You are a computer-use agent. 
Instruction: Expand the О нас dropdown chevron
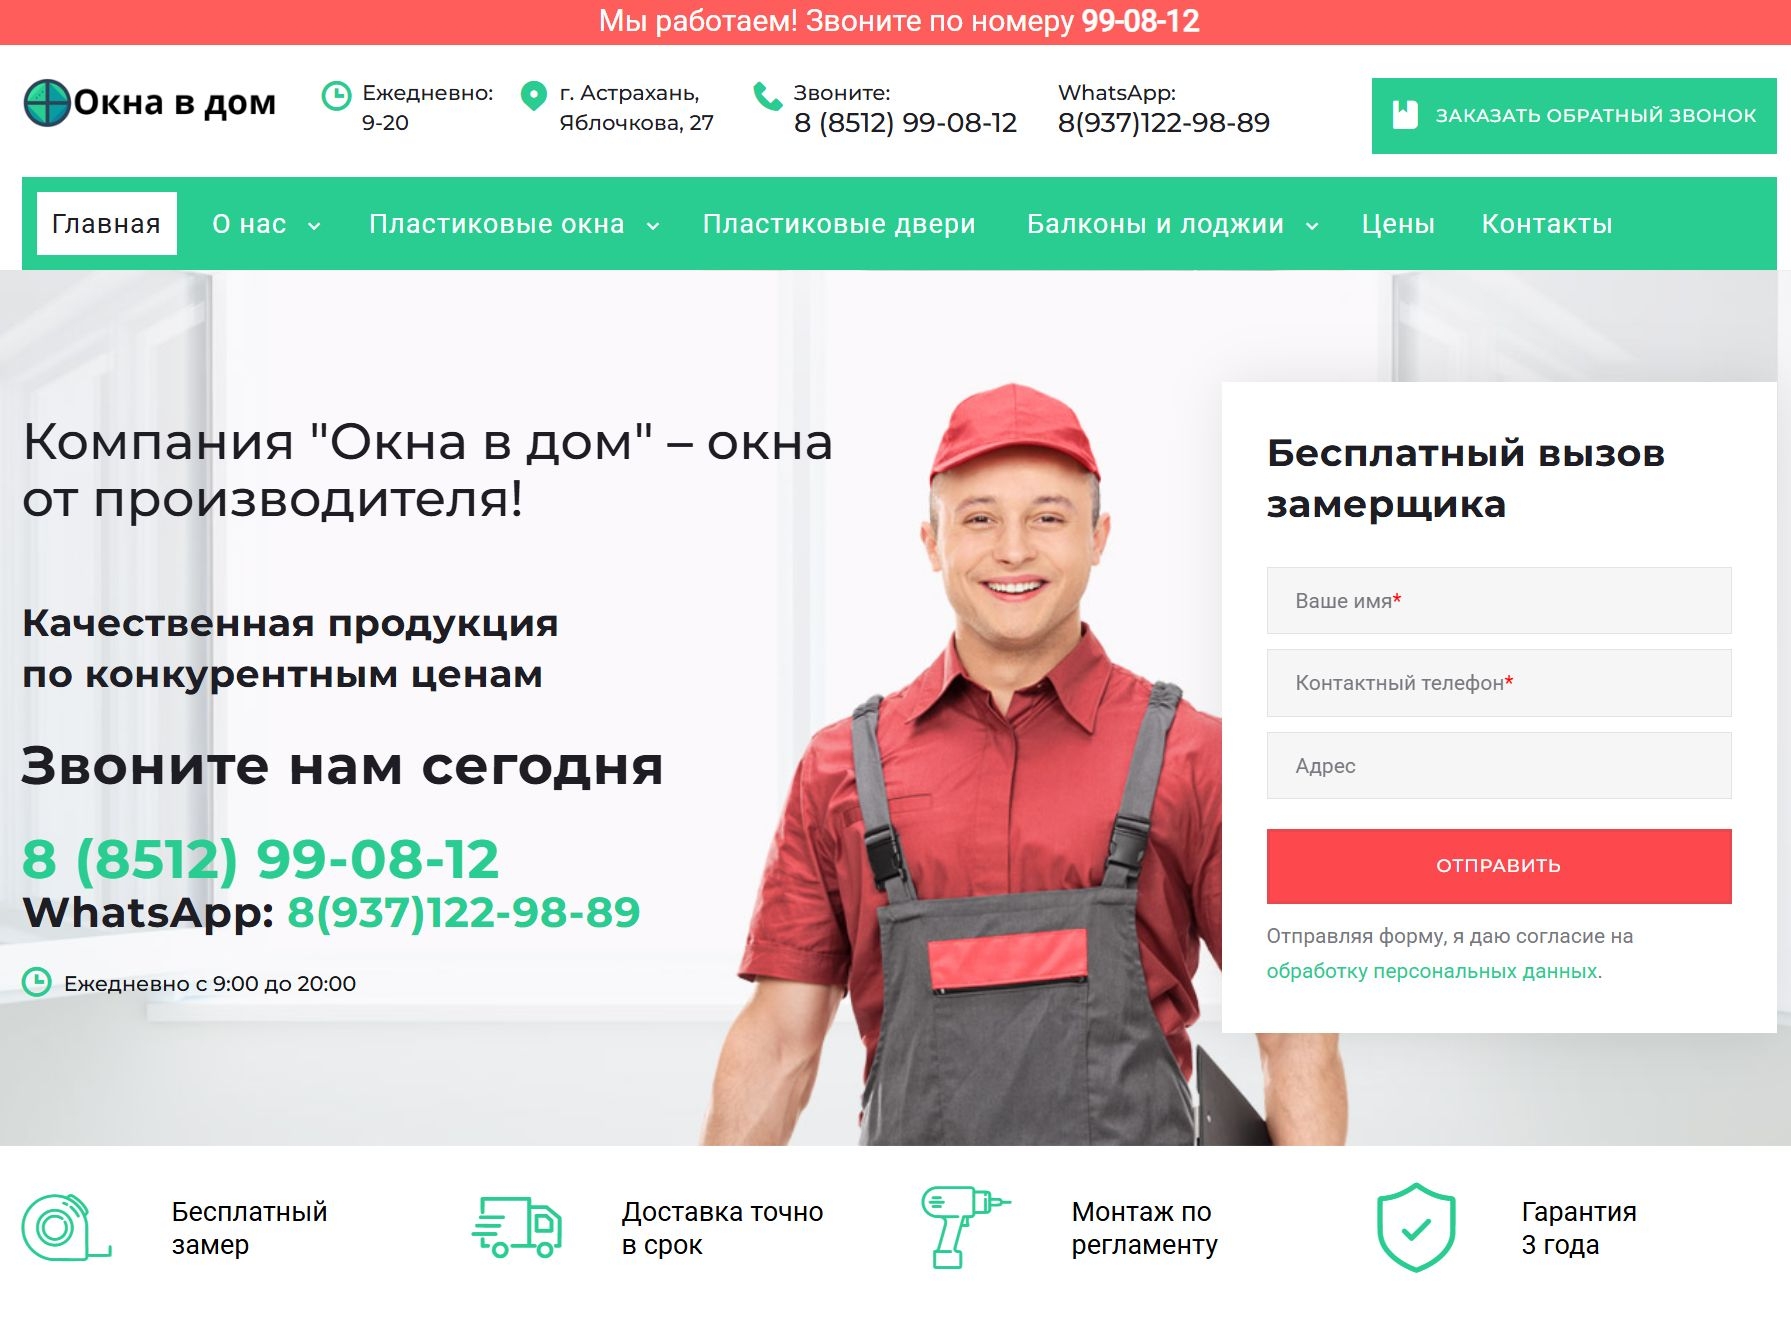tap(314, 226)
